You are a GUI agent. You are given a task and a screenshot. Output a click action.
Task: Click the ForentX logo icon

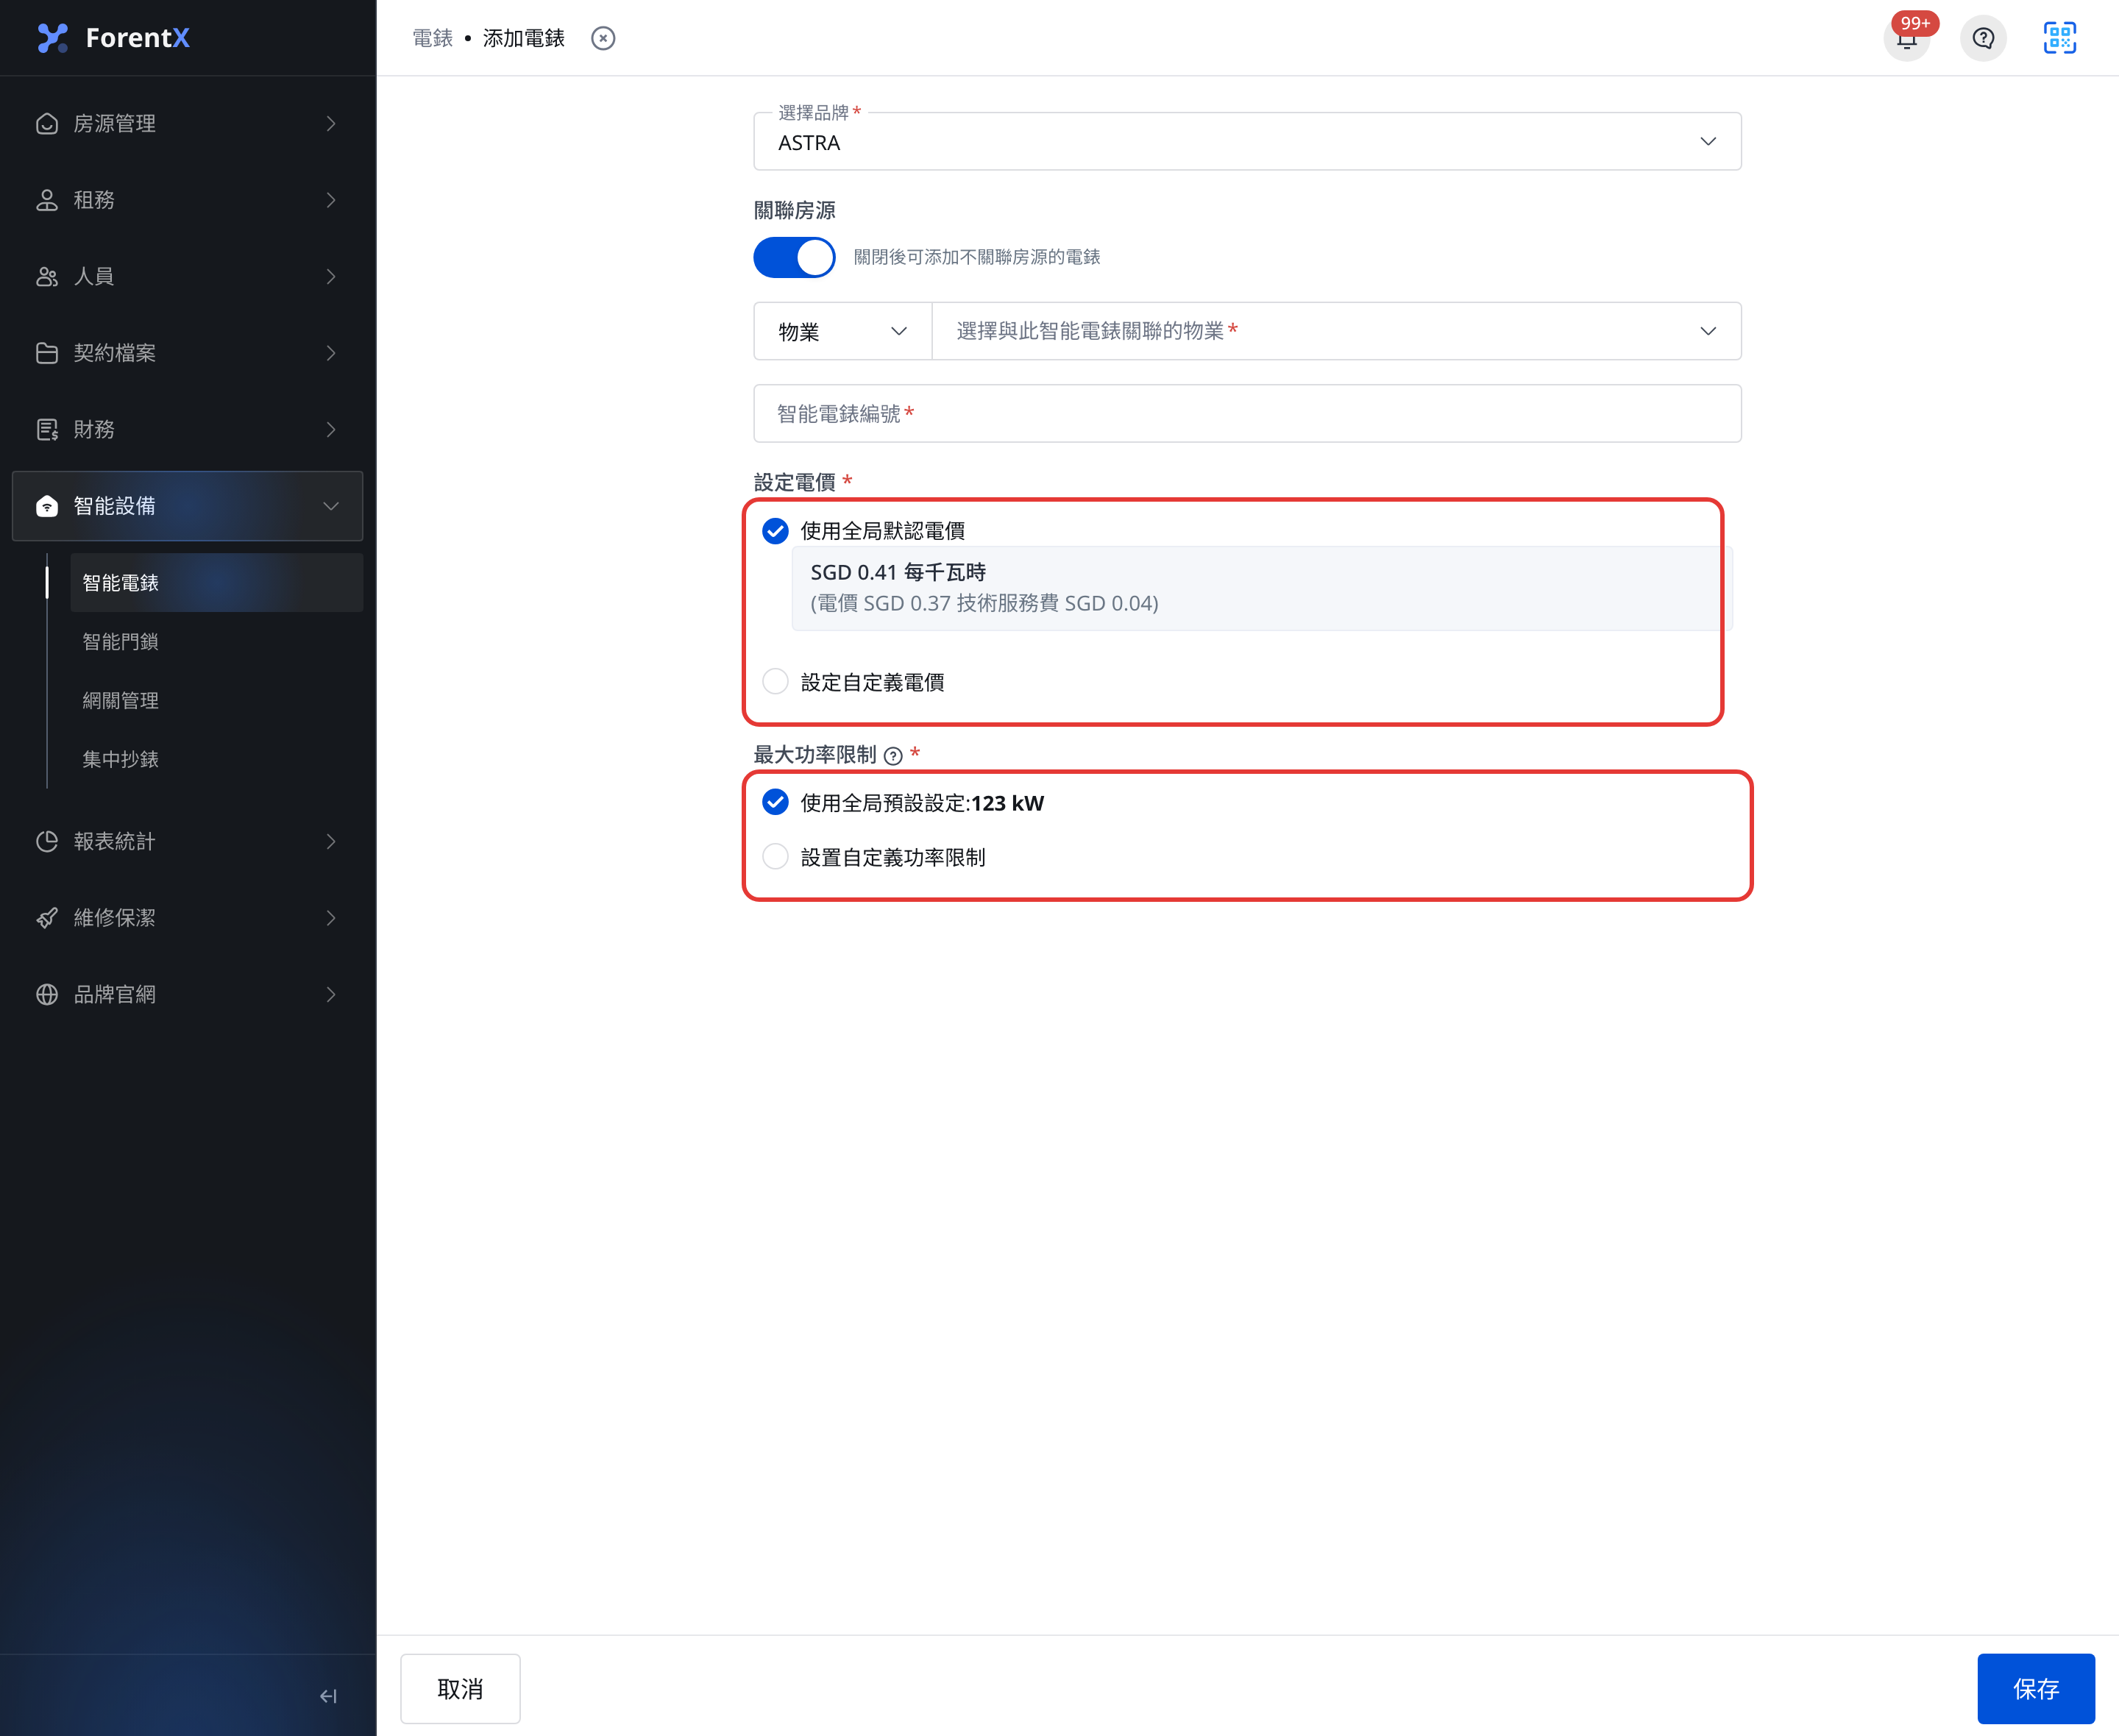click(52, 38)
